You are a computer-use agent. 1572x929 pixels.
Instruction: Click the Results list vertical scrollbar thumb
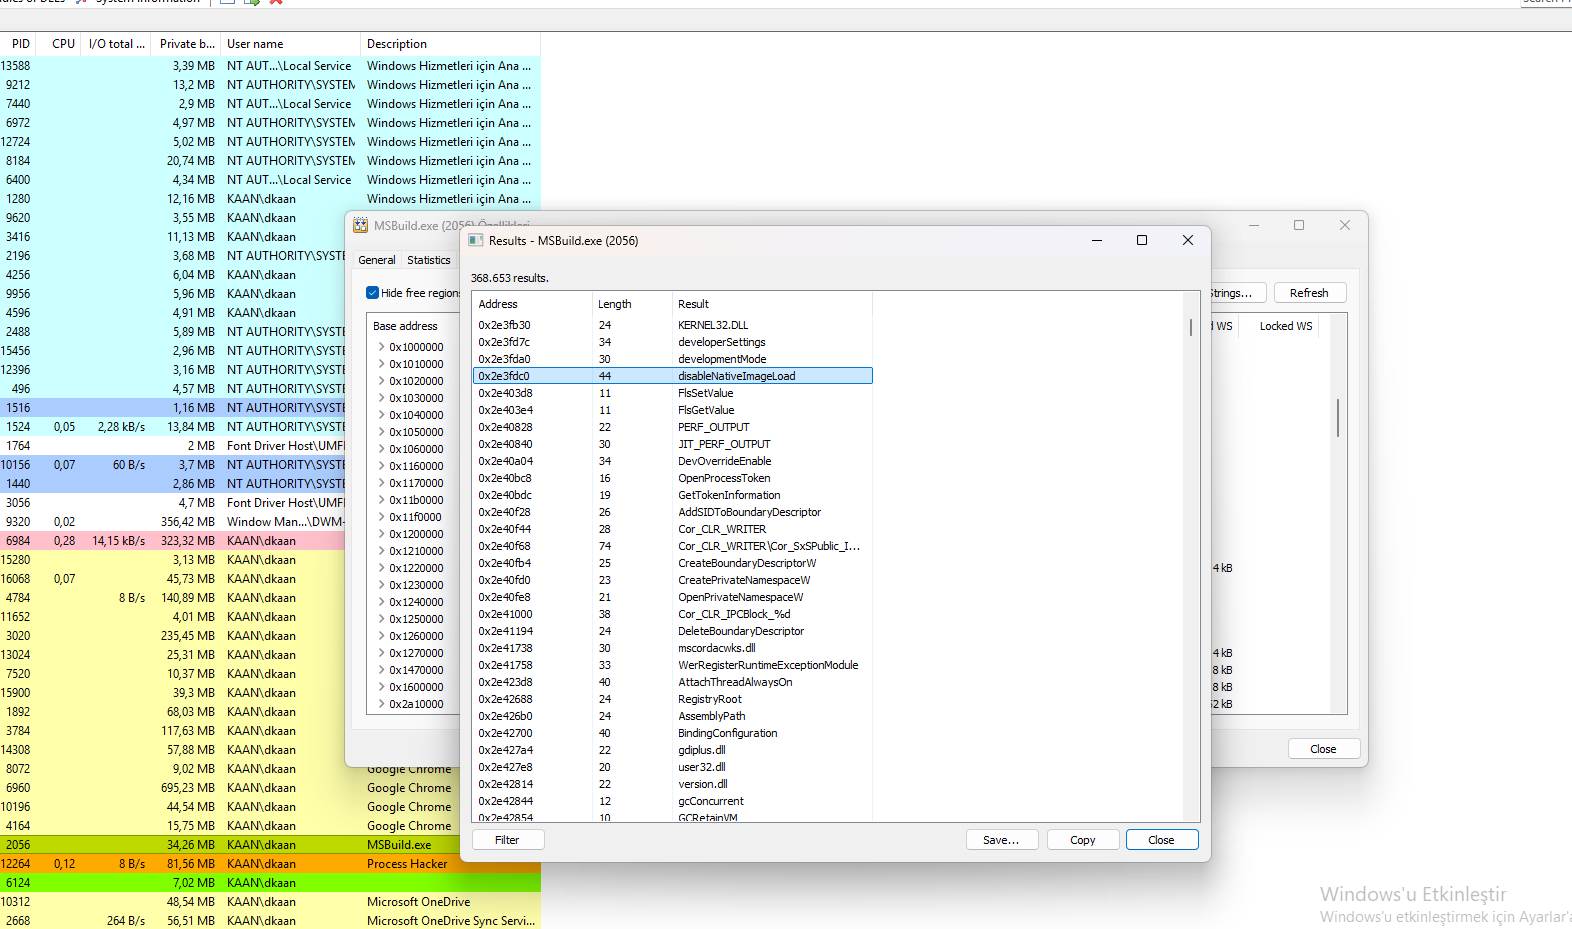(1191, 327)
